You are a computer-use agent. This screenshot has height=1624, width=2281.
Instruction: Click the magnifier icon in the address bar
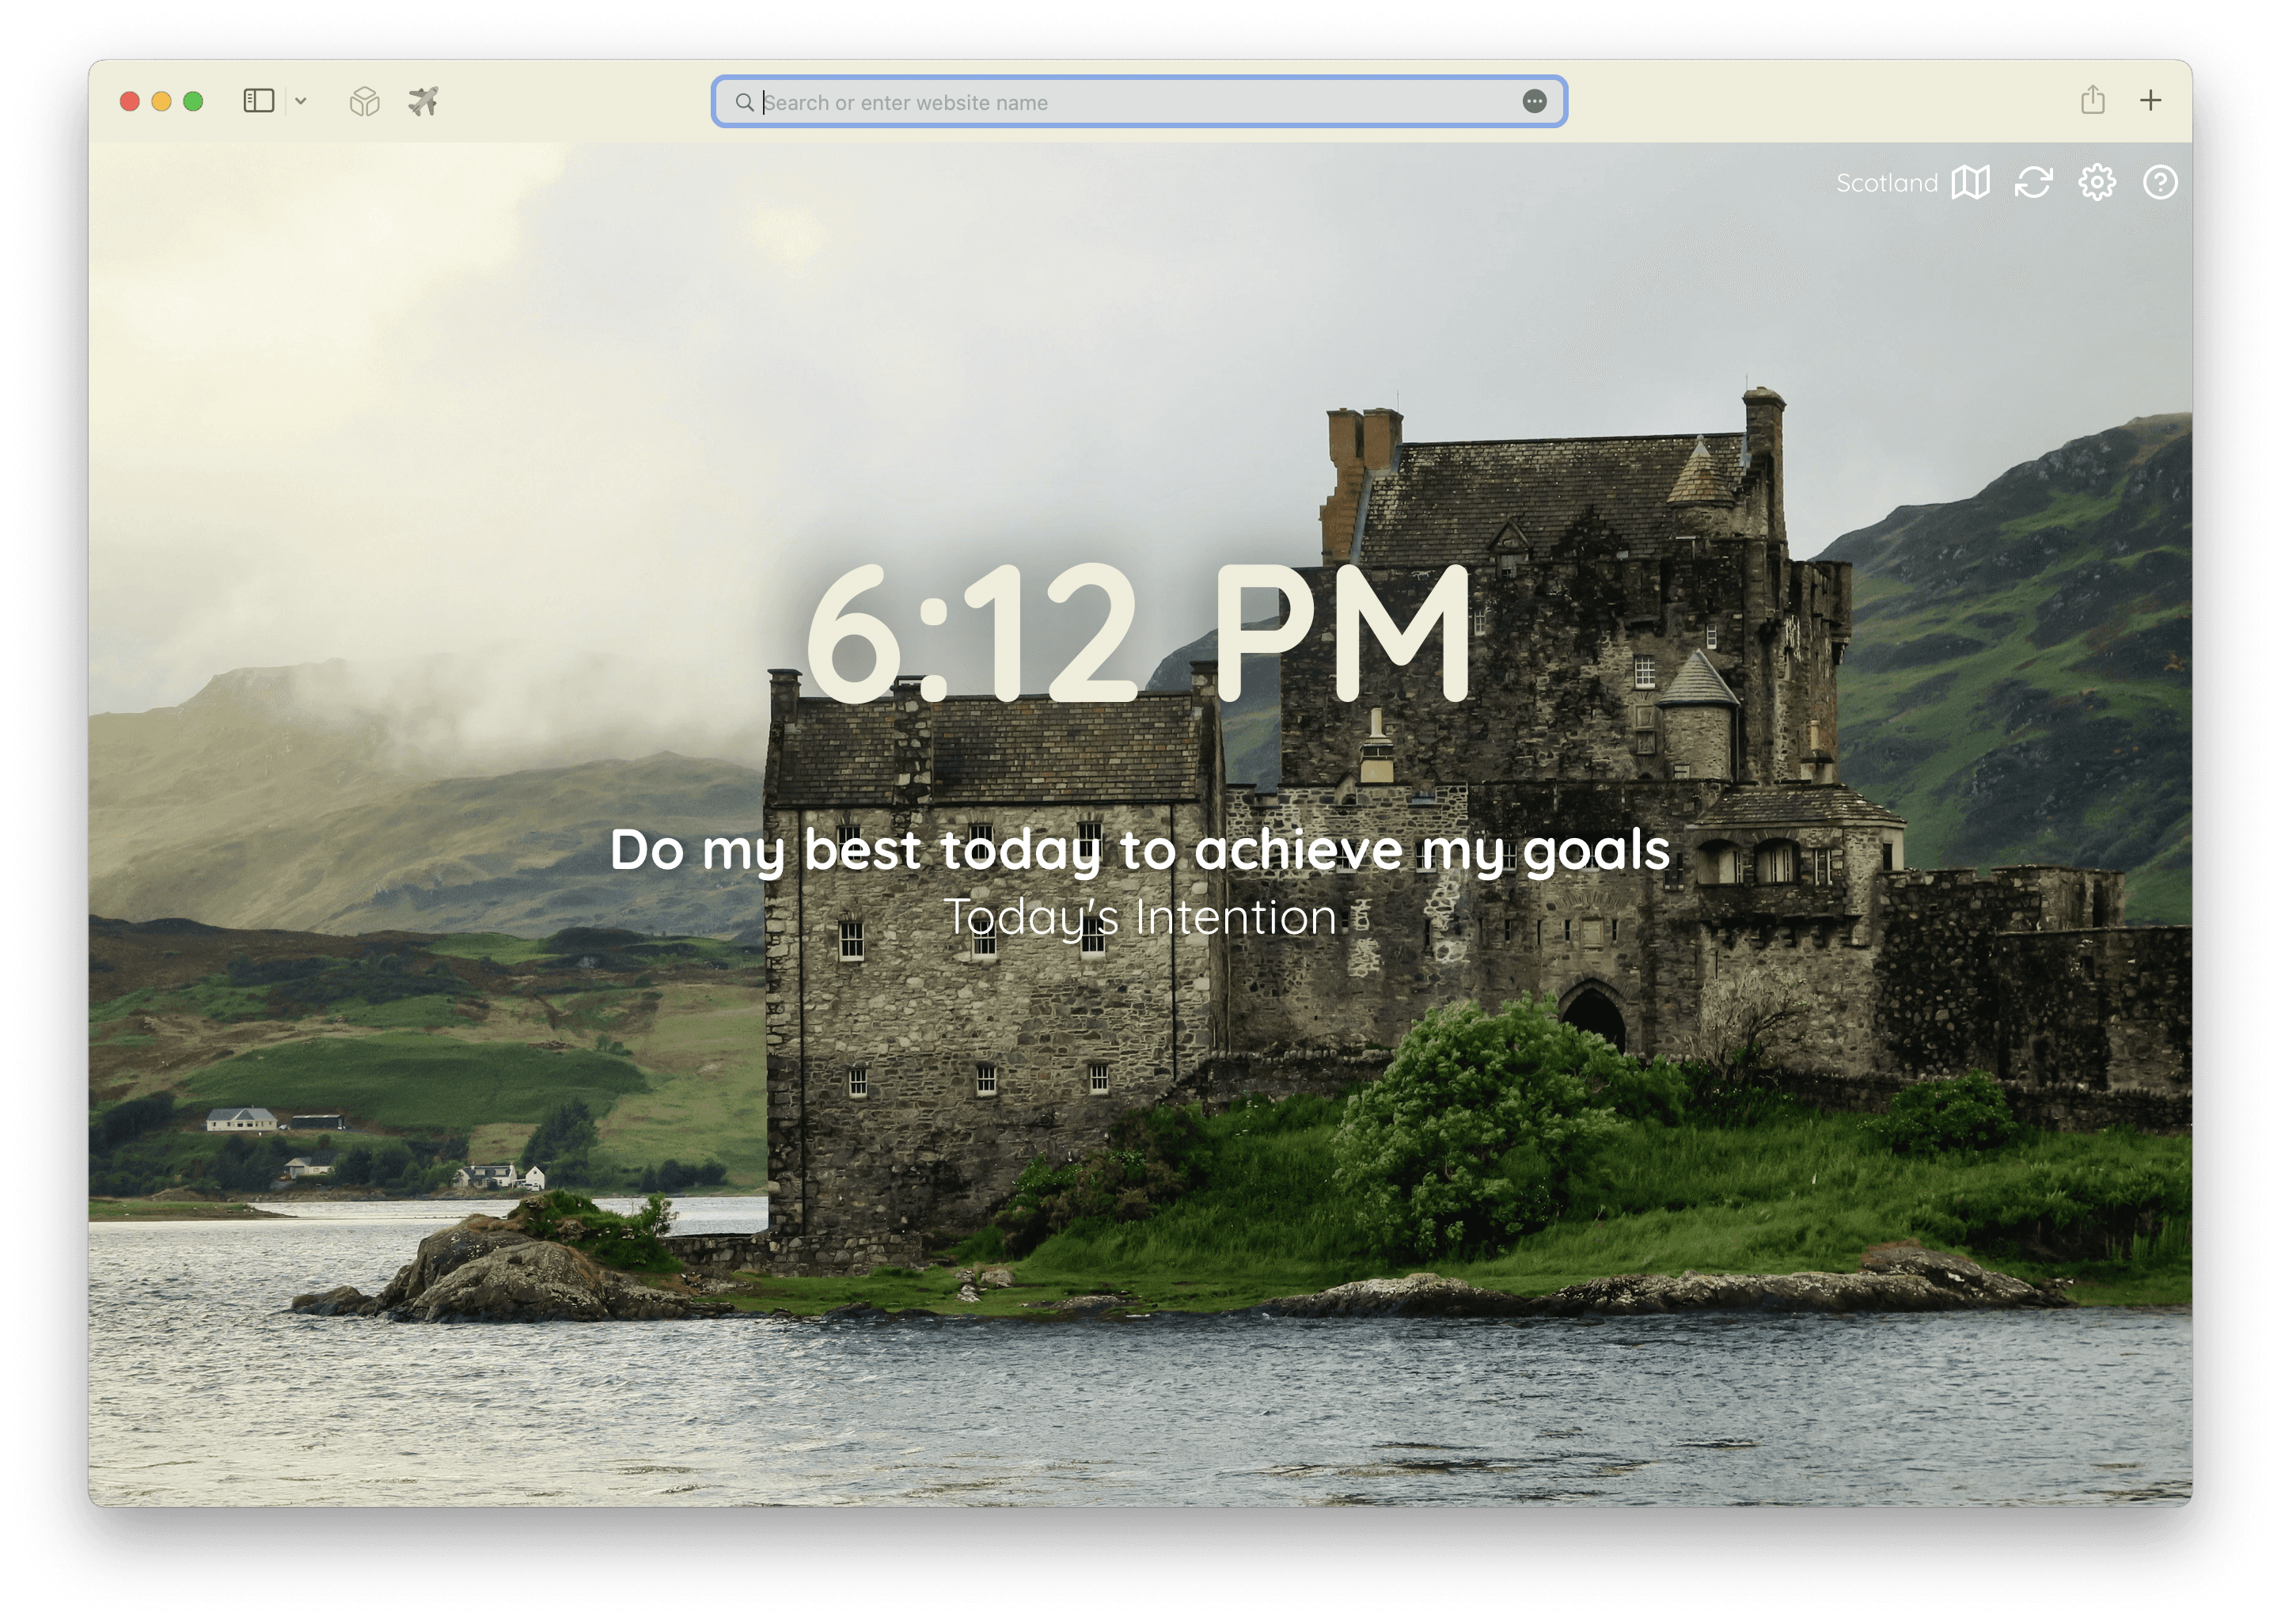click(x=744, y=102)
